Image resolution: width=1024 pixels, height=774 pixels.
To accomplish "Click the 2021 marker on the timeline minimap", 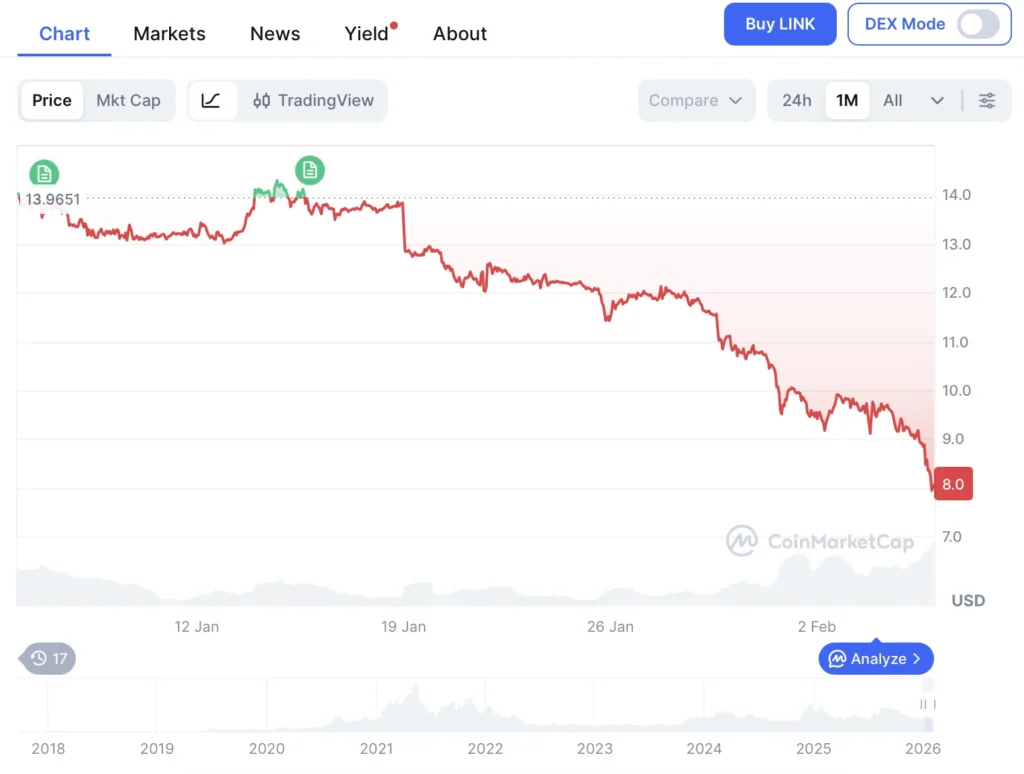I will pyautogui.click(x=376, y=748).
